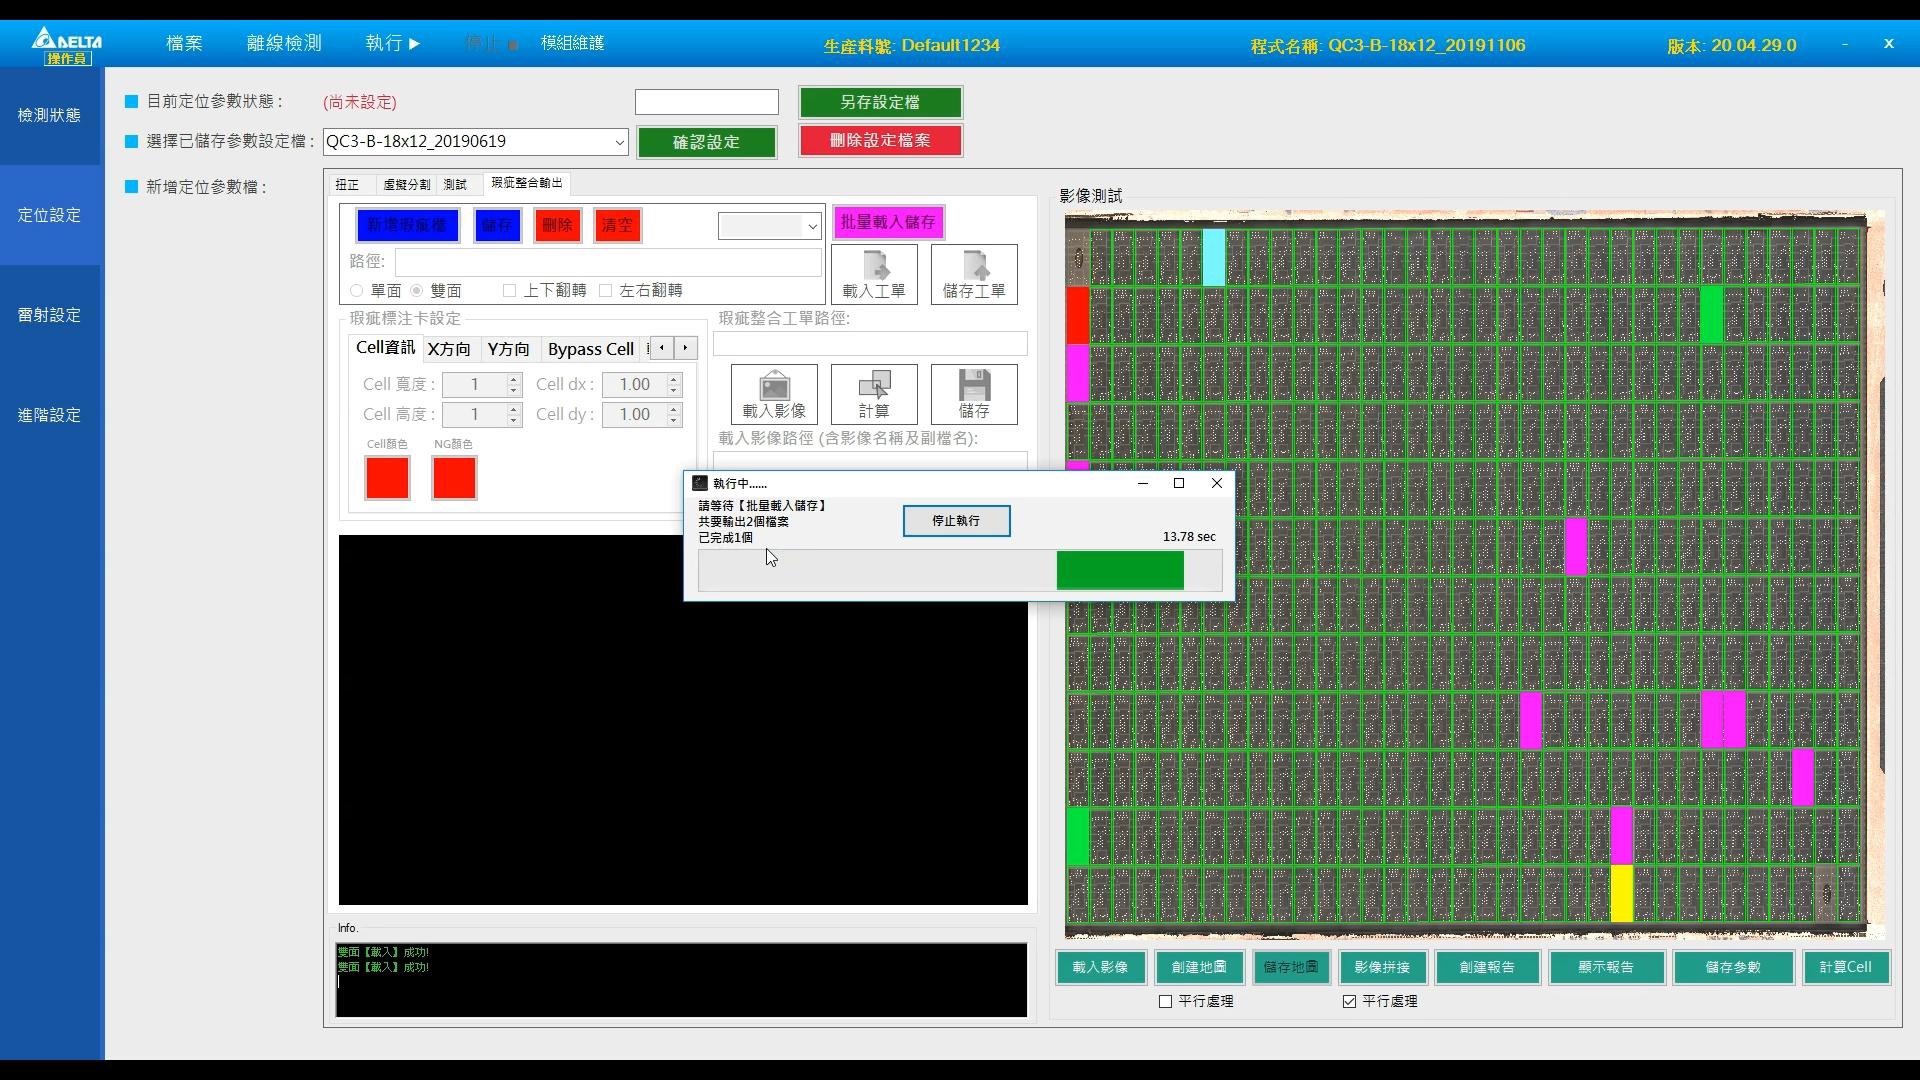Click the 載入影像 load image icon button
1920x1080 pixels.
[x=774, y=393]
